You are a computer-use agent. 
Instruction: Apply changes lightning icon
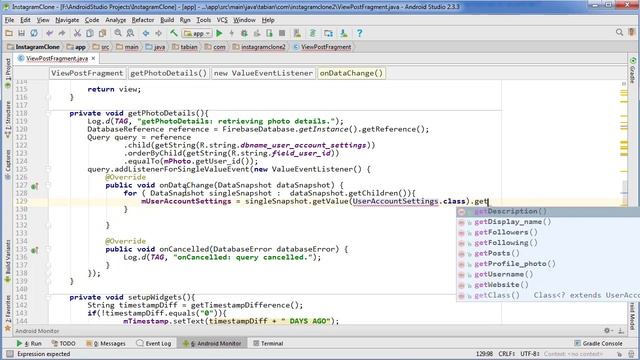231,33
